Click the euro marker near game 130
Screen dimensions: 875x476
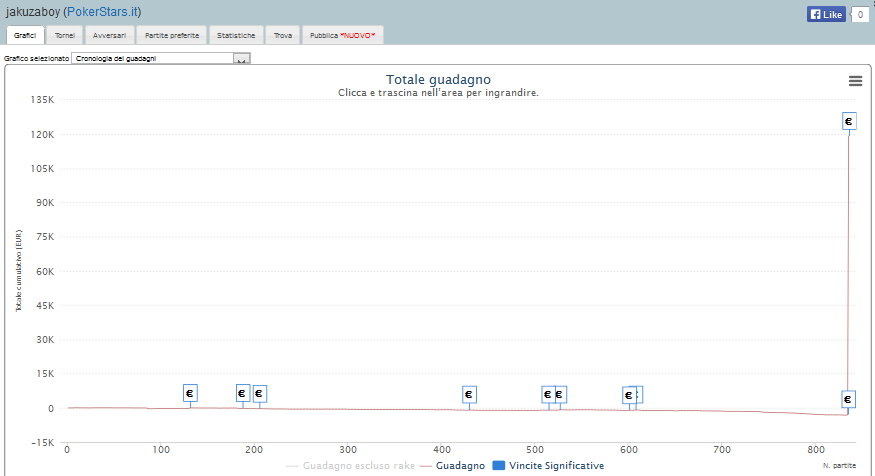point(190,394)
